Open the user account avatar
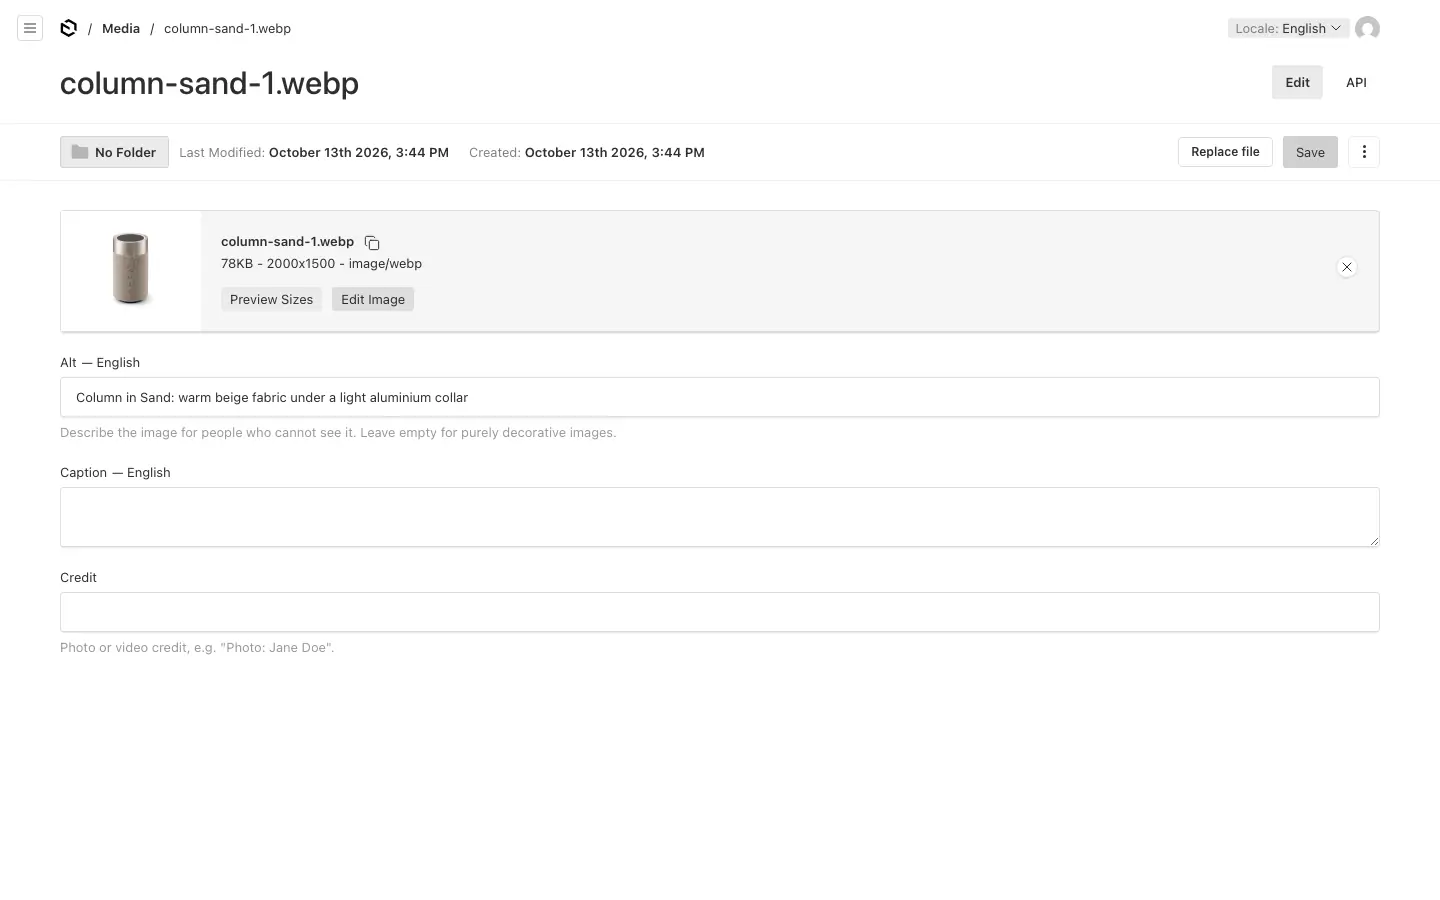Viewport: 1440px width, 900px height. point(1367,28)
